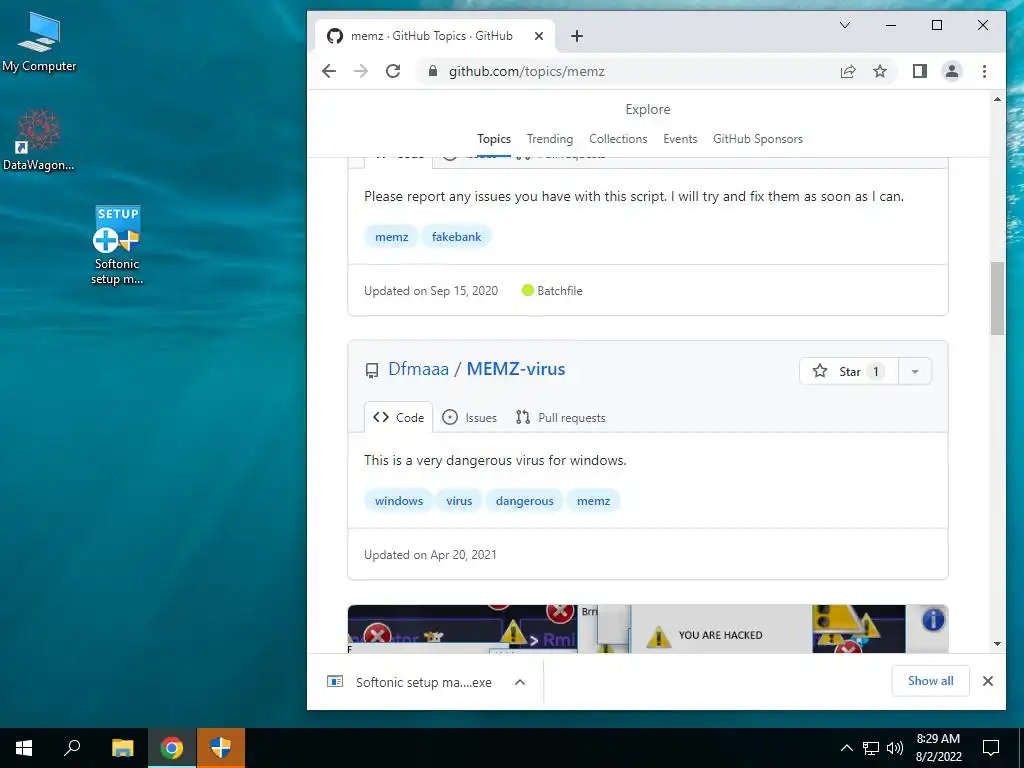The height and width of the screenshot is (768, 1024).
Task: Open notification center
Action: coord(991,748)
